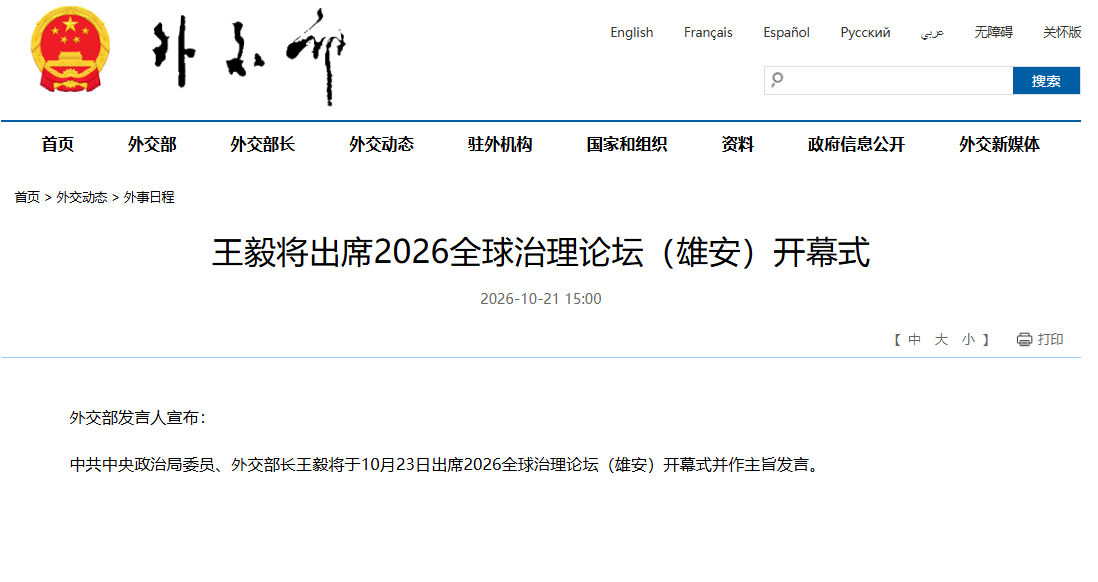Viewport: 1098px width, 582px height.
Task: Open the 关怀版 version link
Action: [1062, 32]
